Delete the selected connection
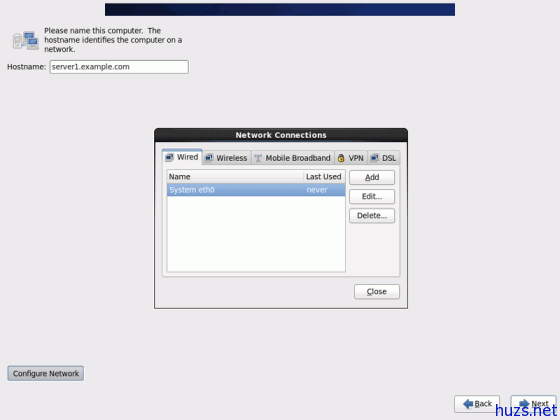 point(372,216)
